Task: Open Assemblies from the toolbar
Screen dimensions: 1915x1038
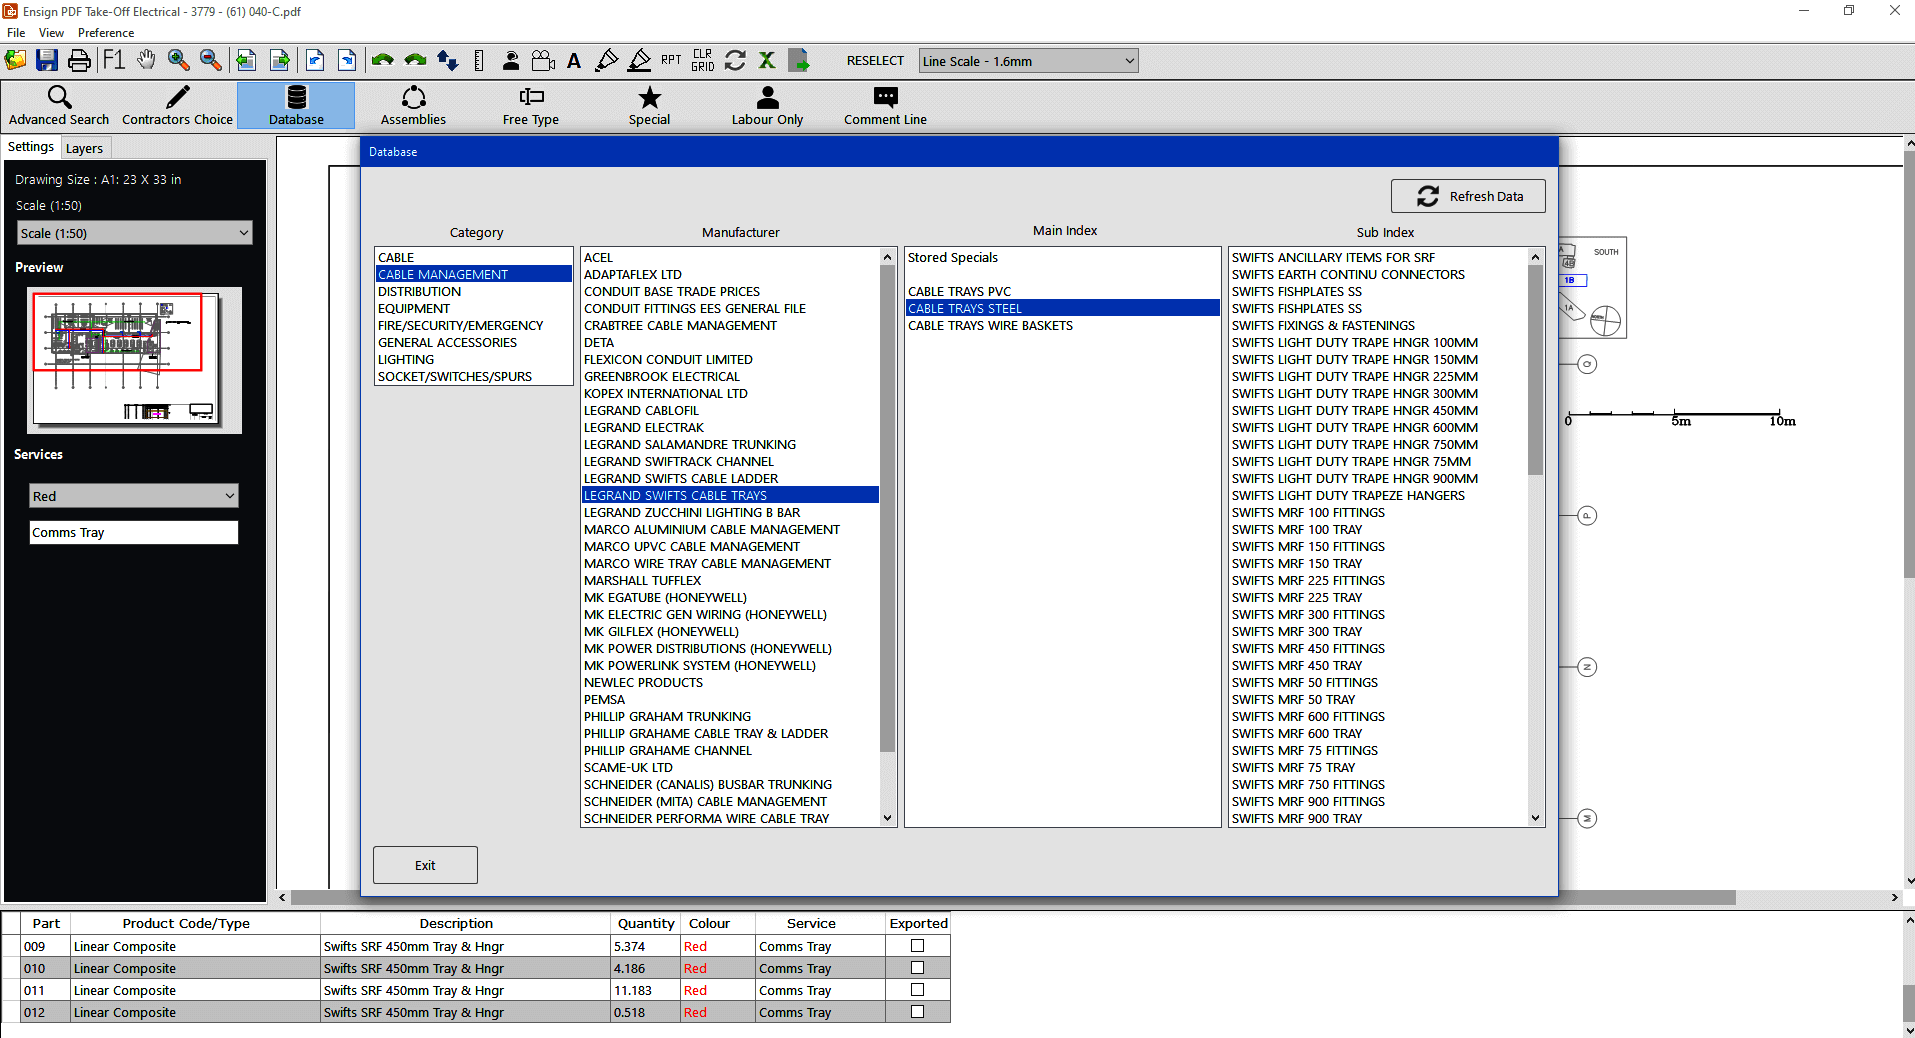Action: click(x=413, y=106)
